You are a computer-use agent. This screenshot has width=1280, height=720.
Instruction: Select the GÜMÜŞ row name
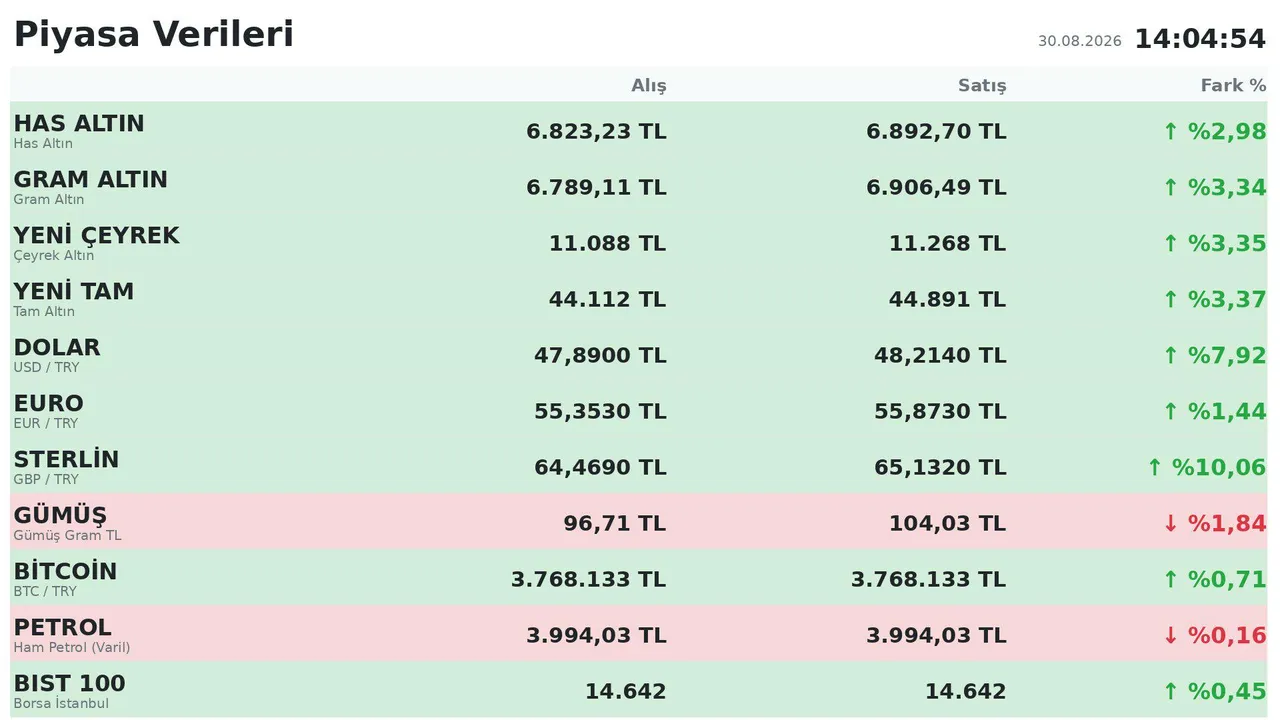pos(60,515)
